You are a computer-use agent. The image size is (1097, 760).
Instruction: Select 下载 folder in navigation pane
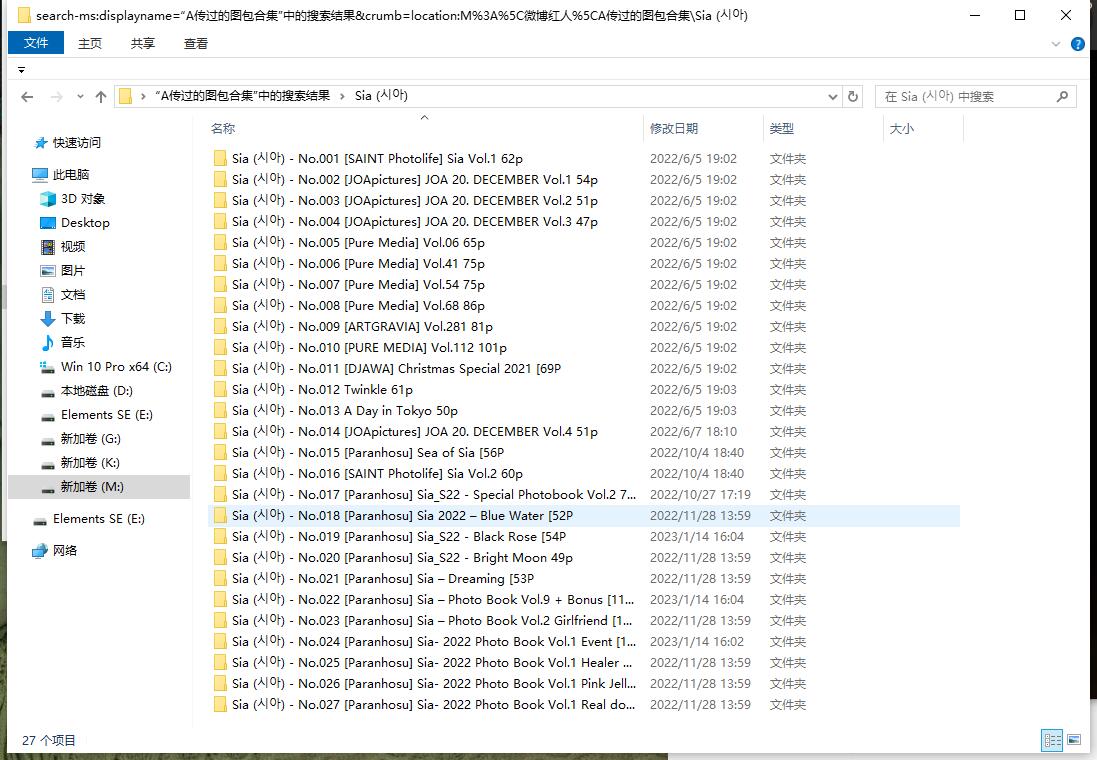[73, 319]
